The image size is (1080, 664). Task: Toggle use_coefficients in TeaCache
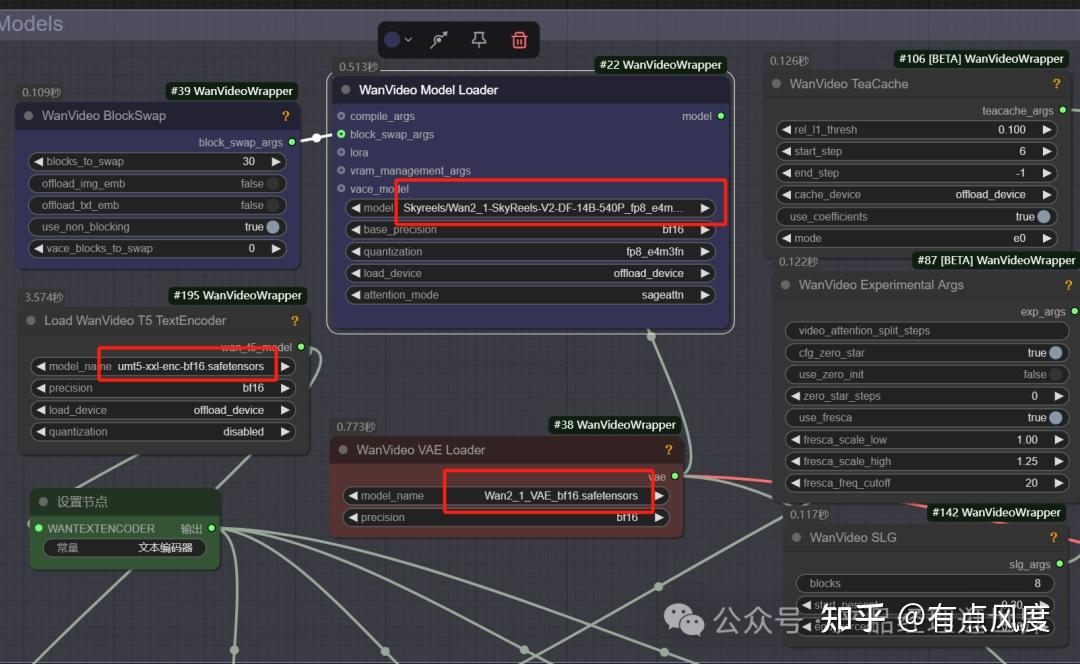point(1044,216)
